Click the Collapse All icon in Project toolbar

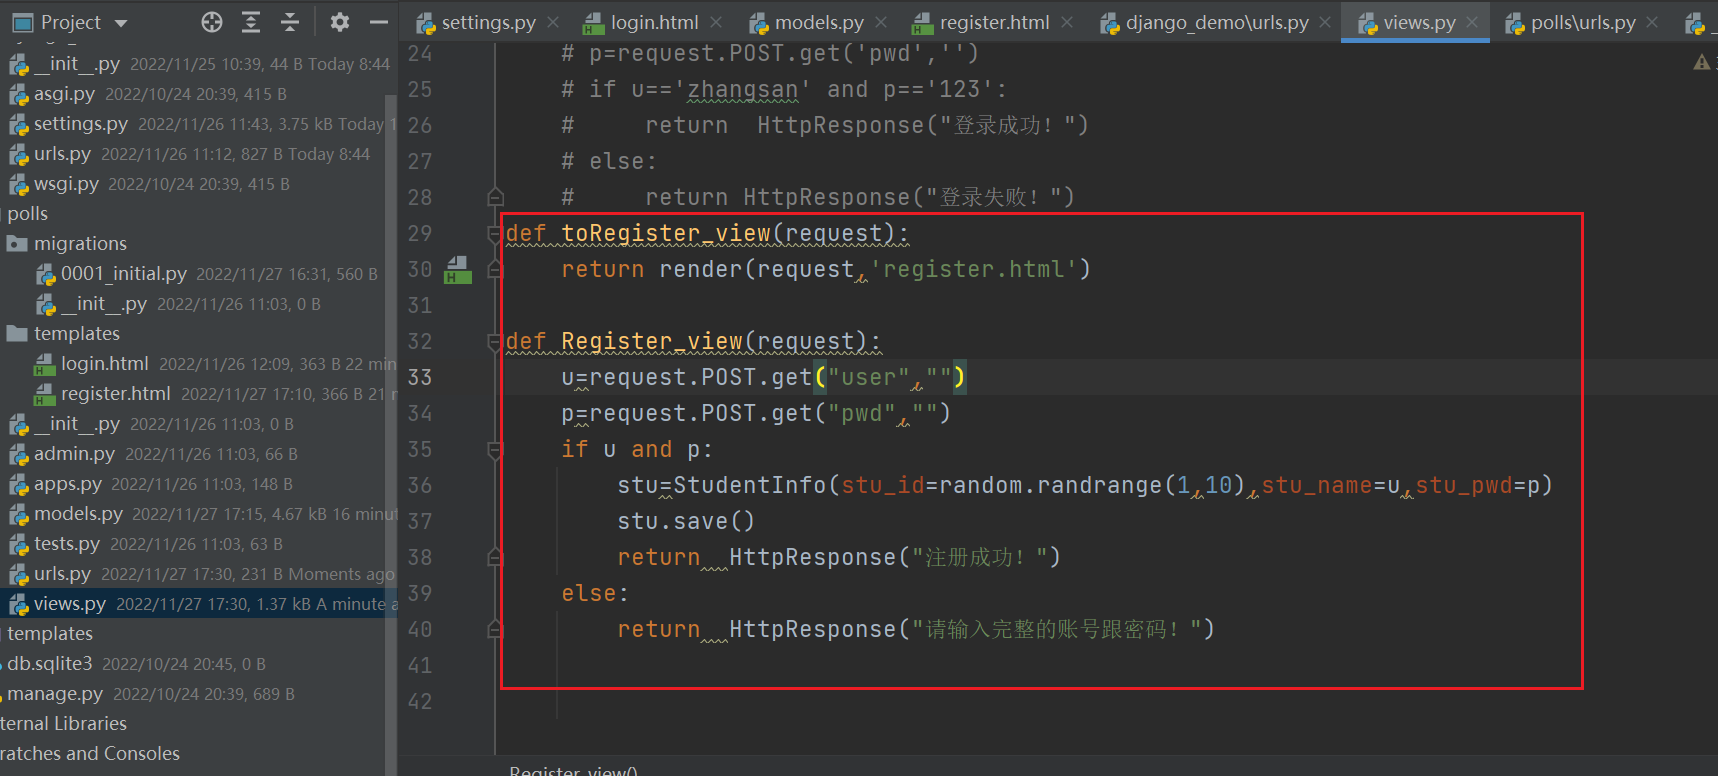tap(290, 22)
